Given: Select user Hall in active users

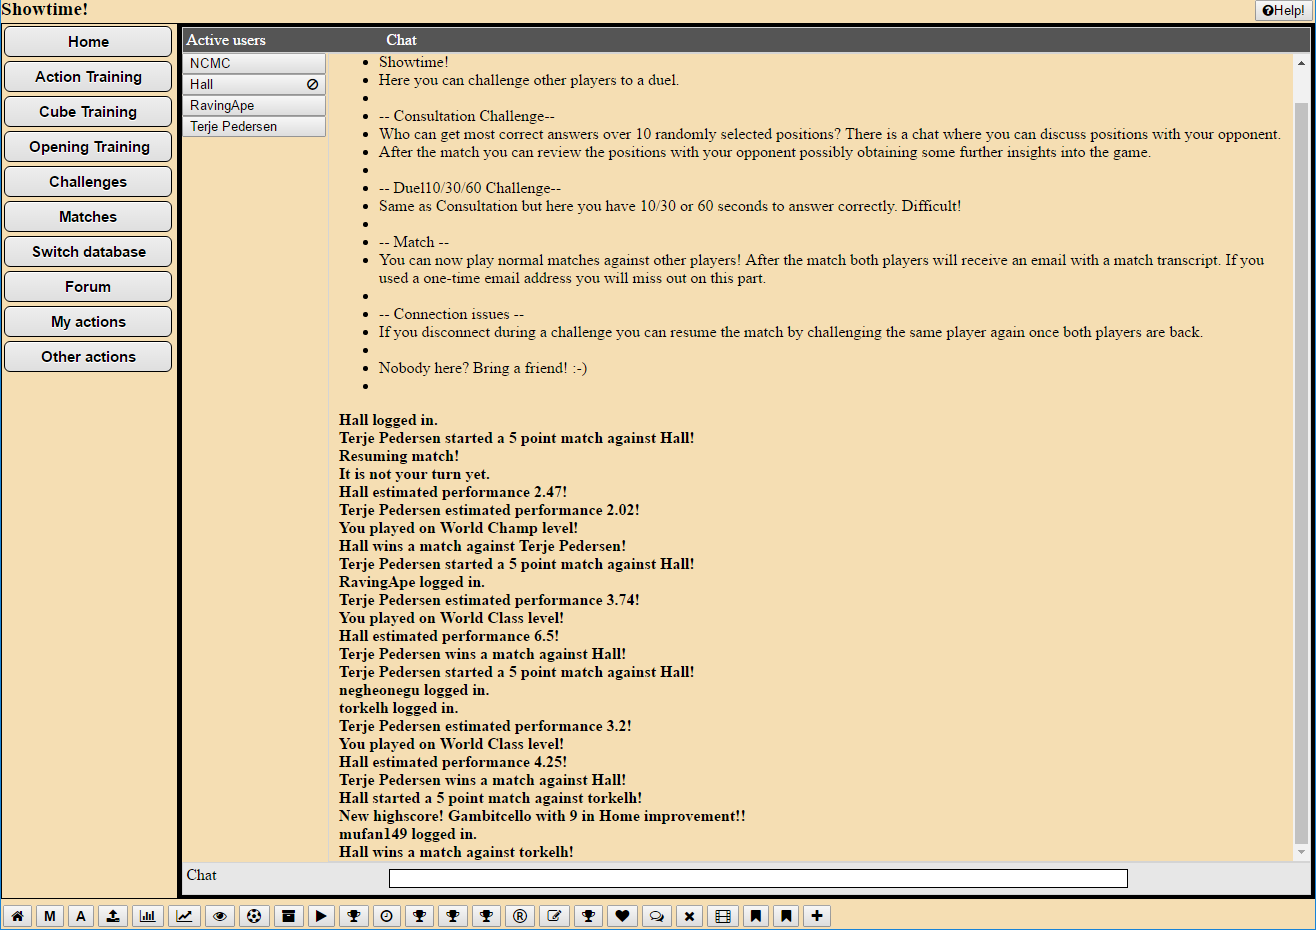Looking at the screenshot, I should (254, 84).
